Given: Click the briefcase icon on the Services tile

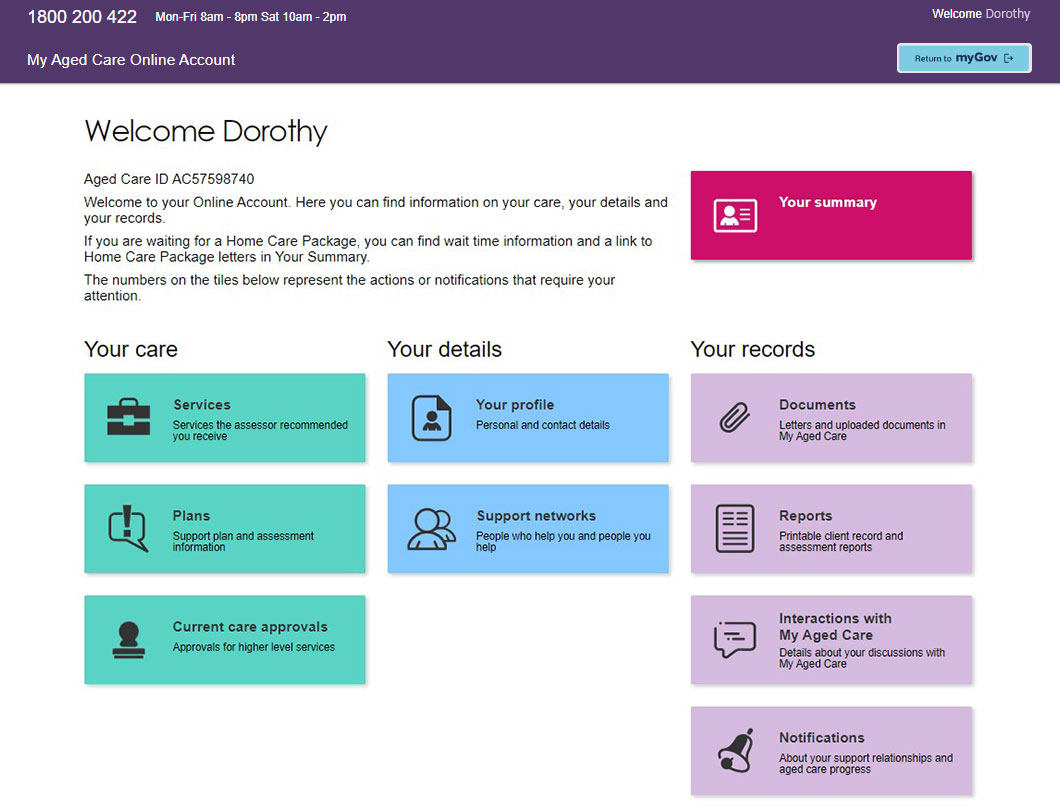Looking at the screenshot, I should pos(128,416).
